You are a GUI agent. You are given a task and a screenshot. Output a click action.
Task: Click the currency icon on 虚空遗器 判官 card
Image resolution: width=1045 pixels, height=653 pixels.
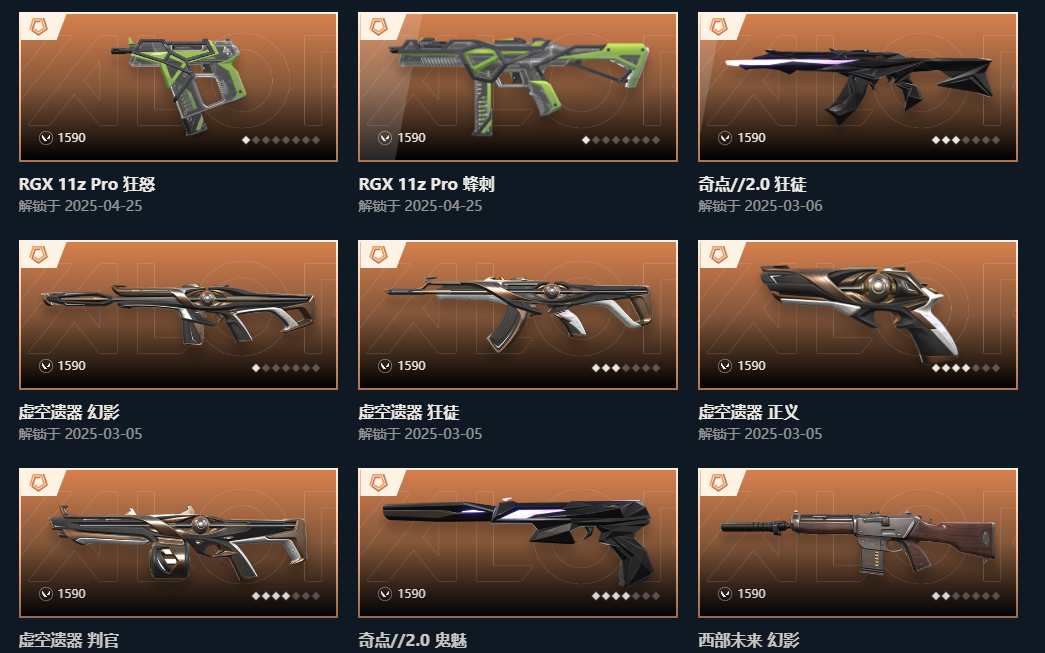[x=45, y=594]
